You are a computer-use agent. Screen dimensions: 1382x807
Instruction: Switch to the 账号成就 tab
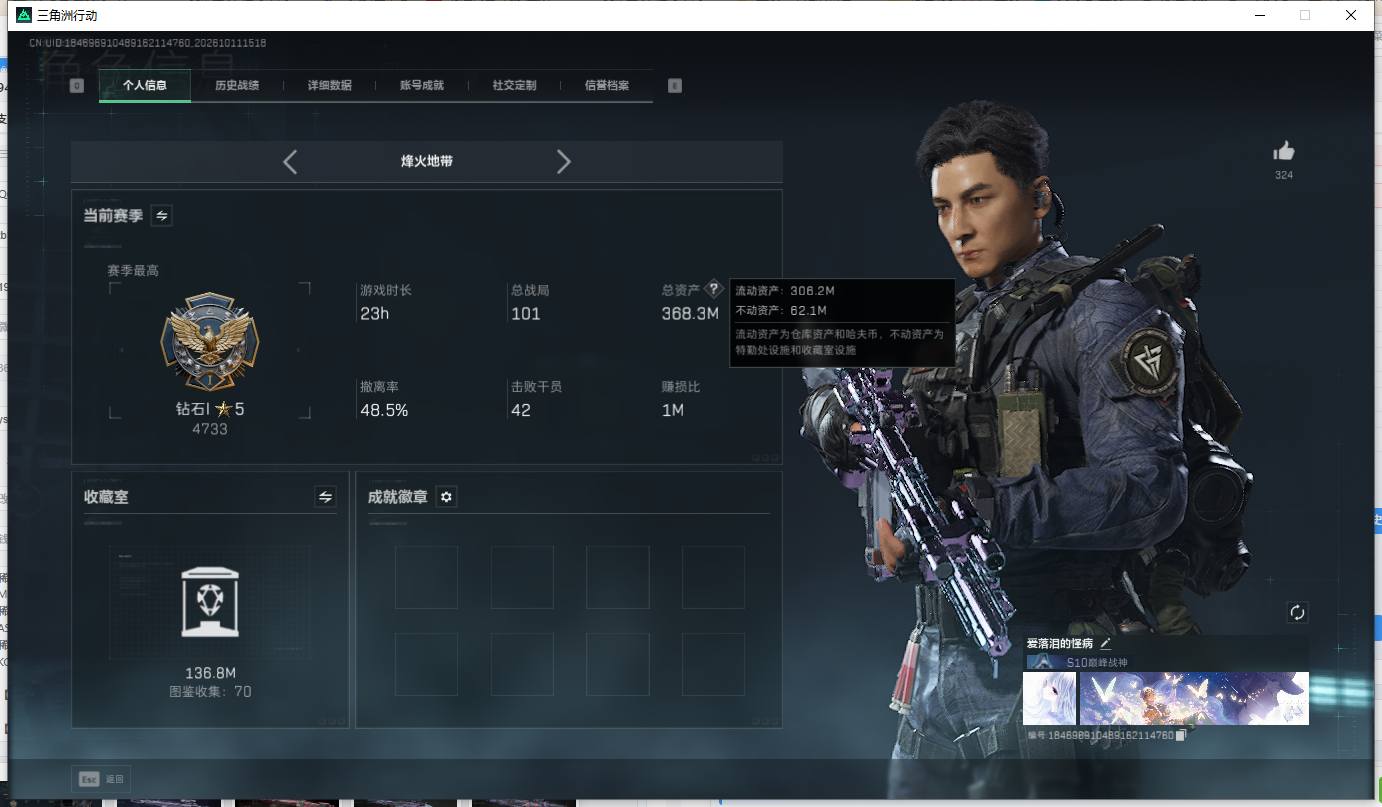[422, 86]
